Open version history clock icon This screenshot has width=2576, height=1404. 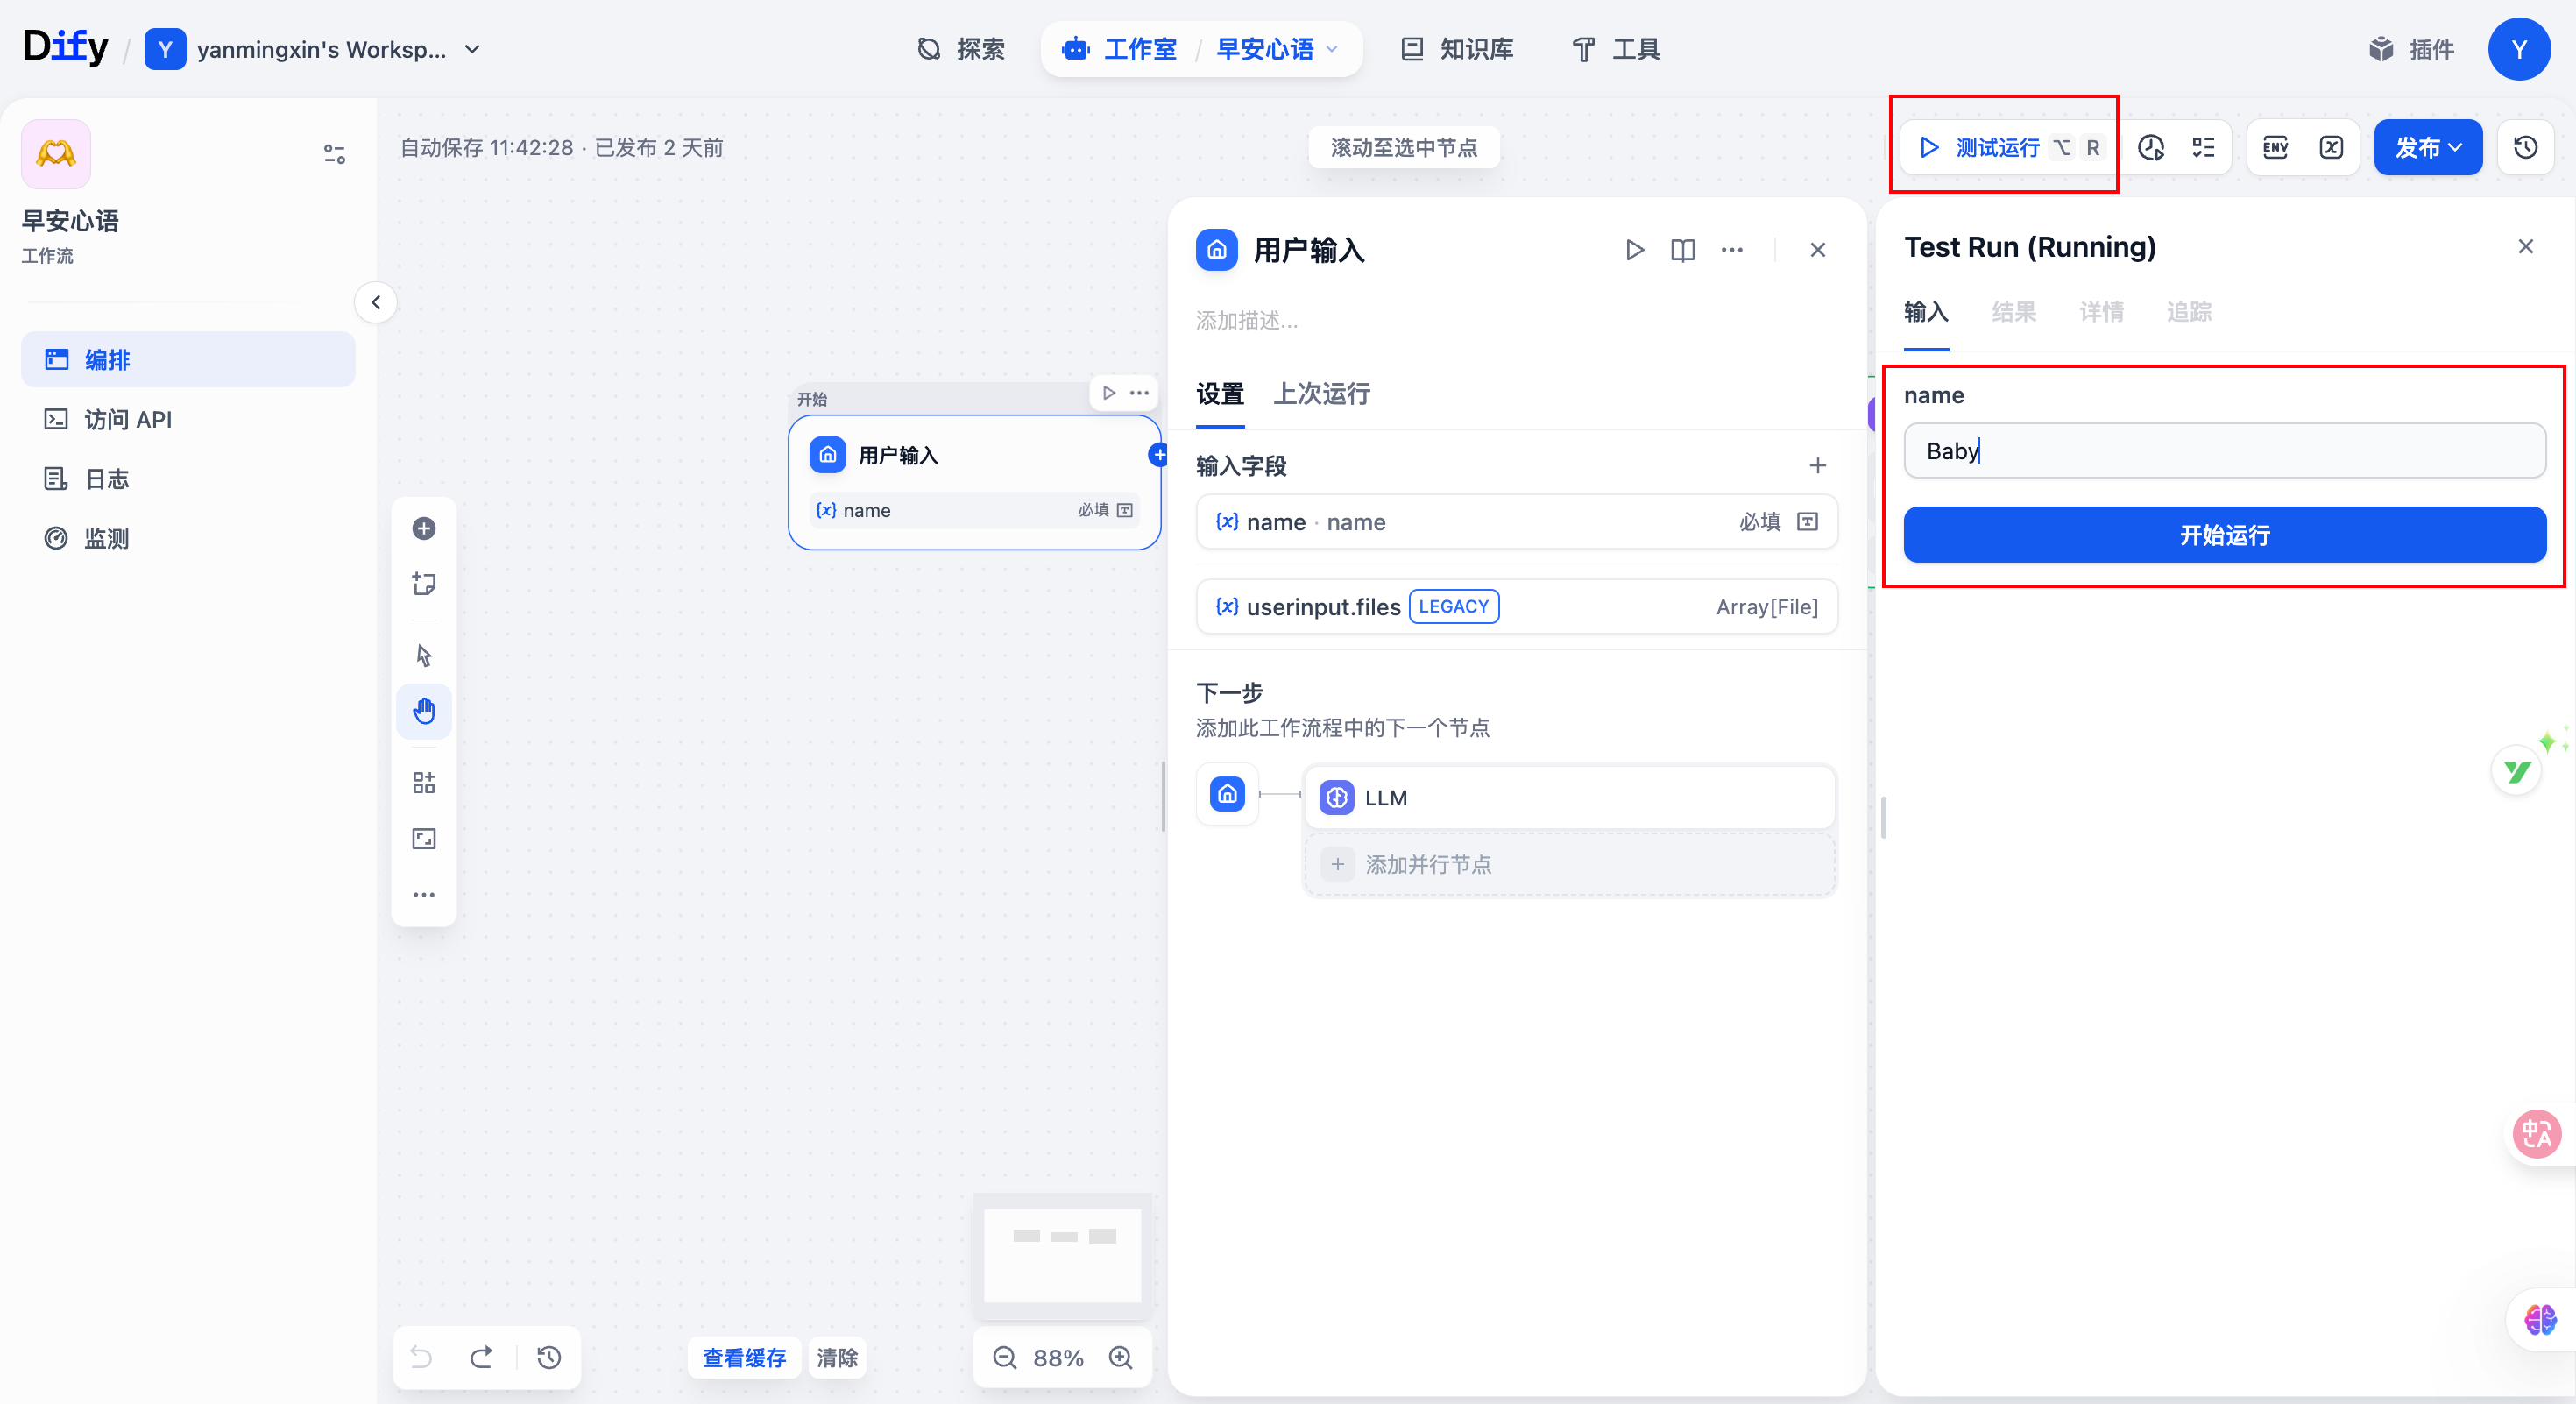(x=2525, y=148)
